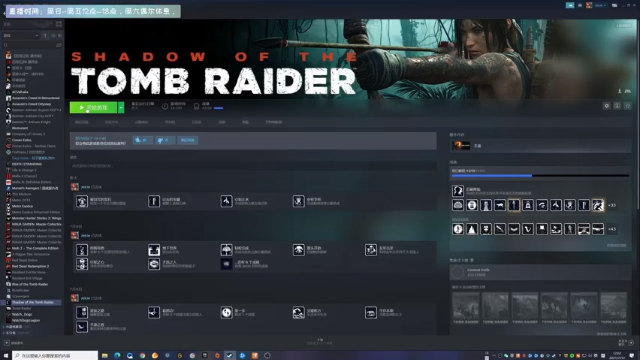Open advanced filter icon beside sidebar search
Viewport: 640px width, 360px height.
coord(59,45)
